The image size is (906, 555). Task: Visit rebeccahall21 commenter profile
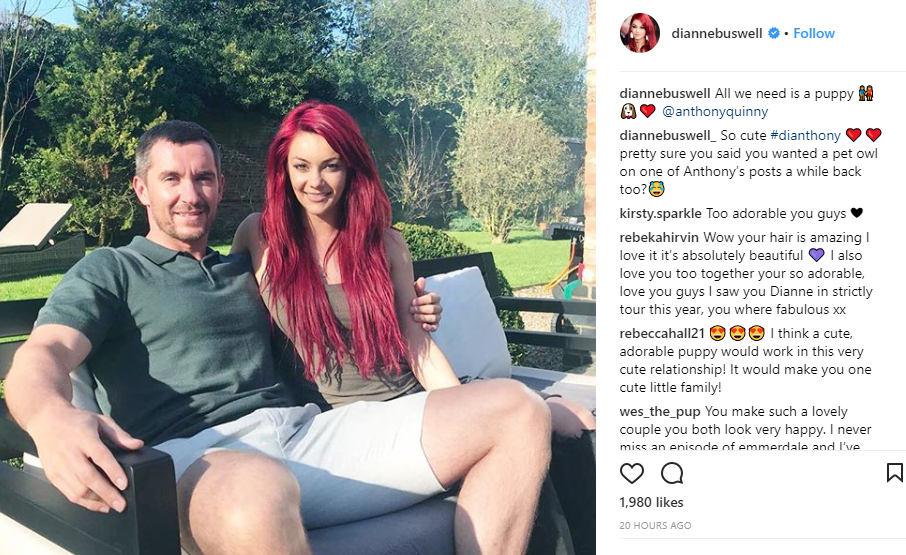(662, 333)
